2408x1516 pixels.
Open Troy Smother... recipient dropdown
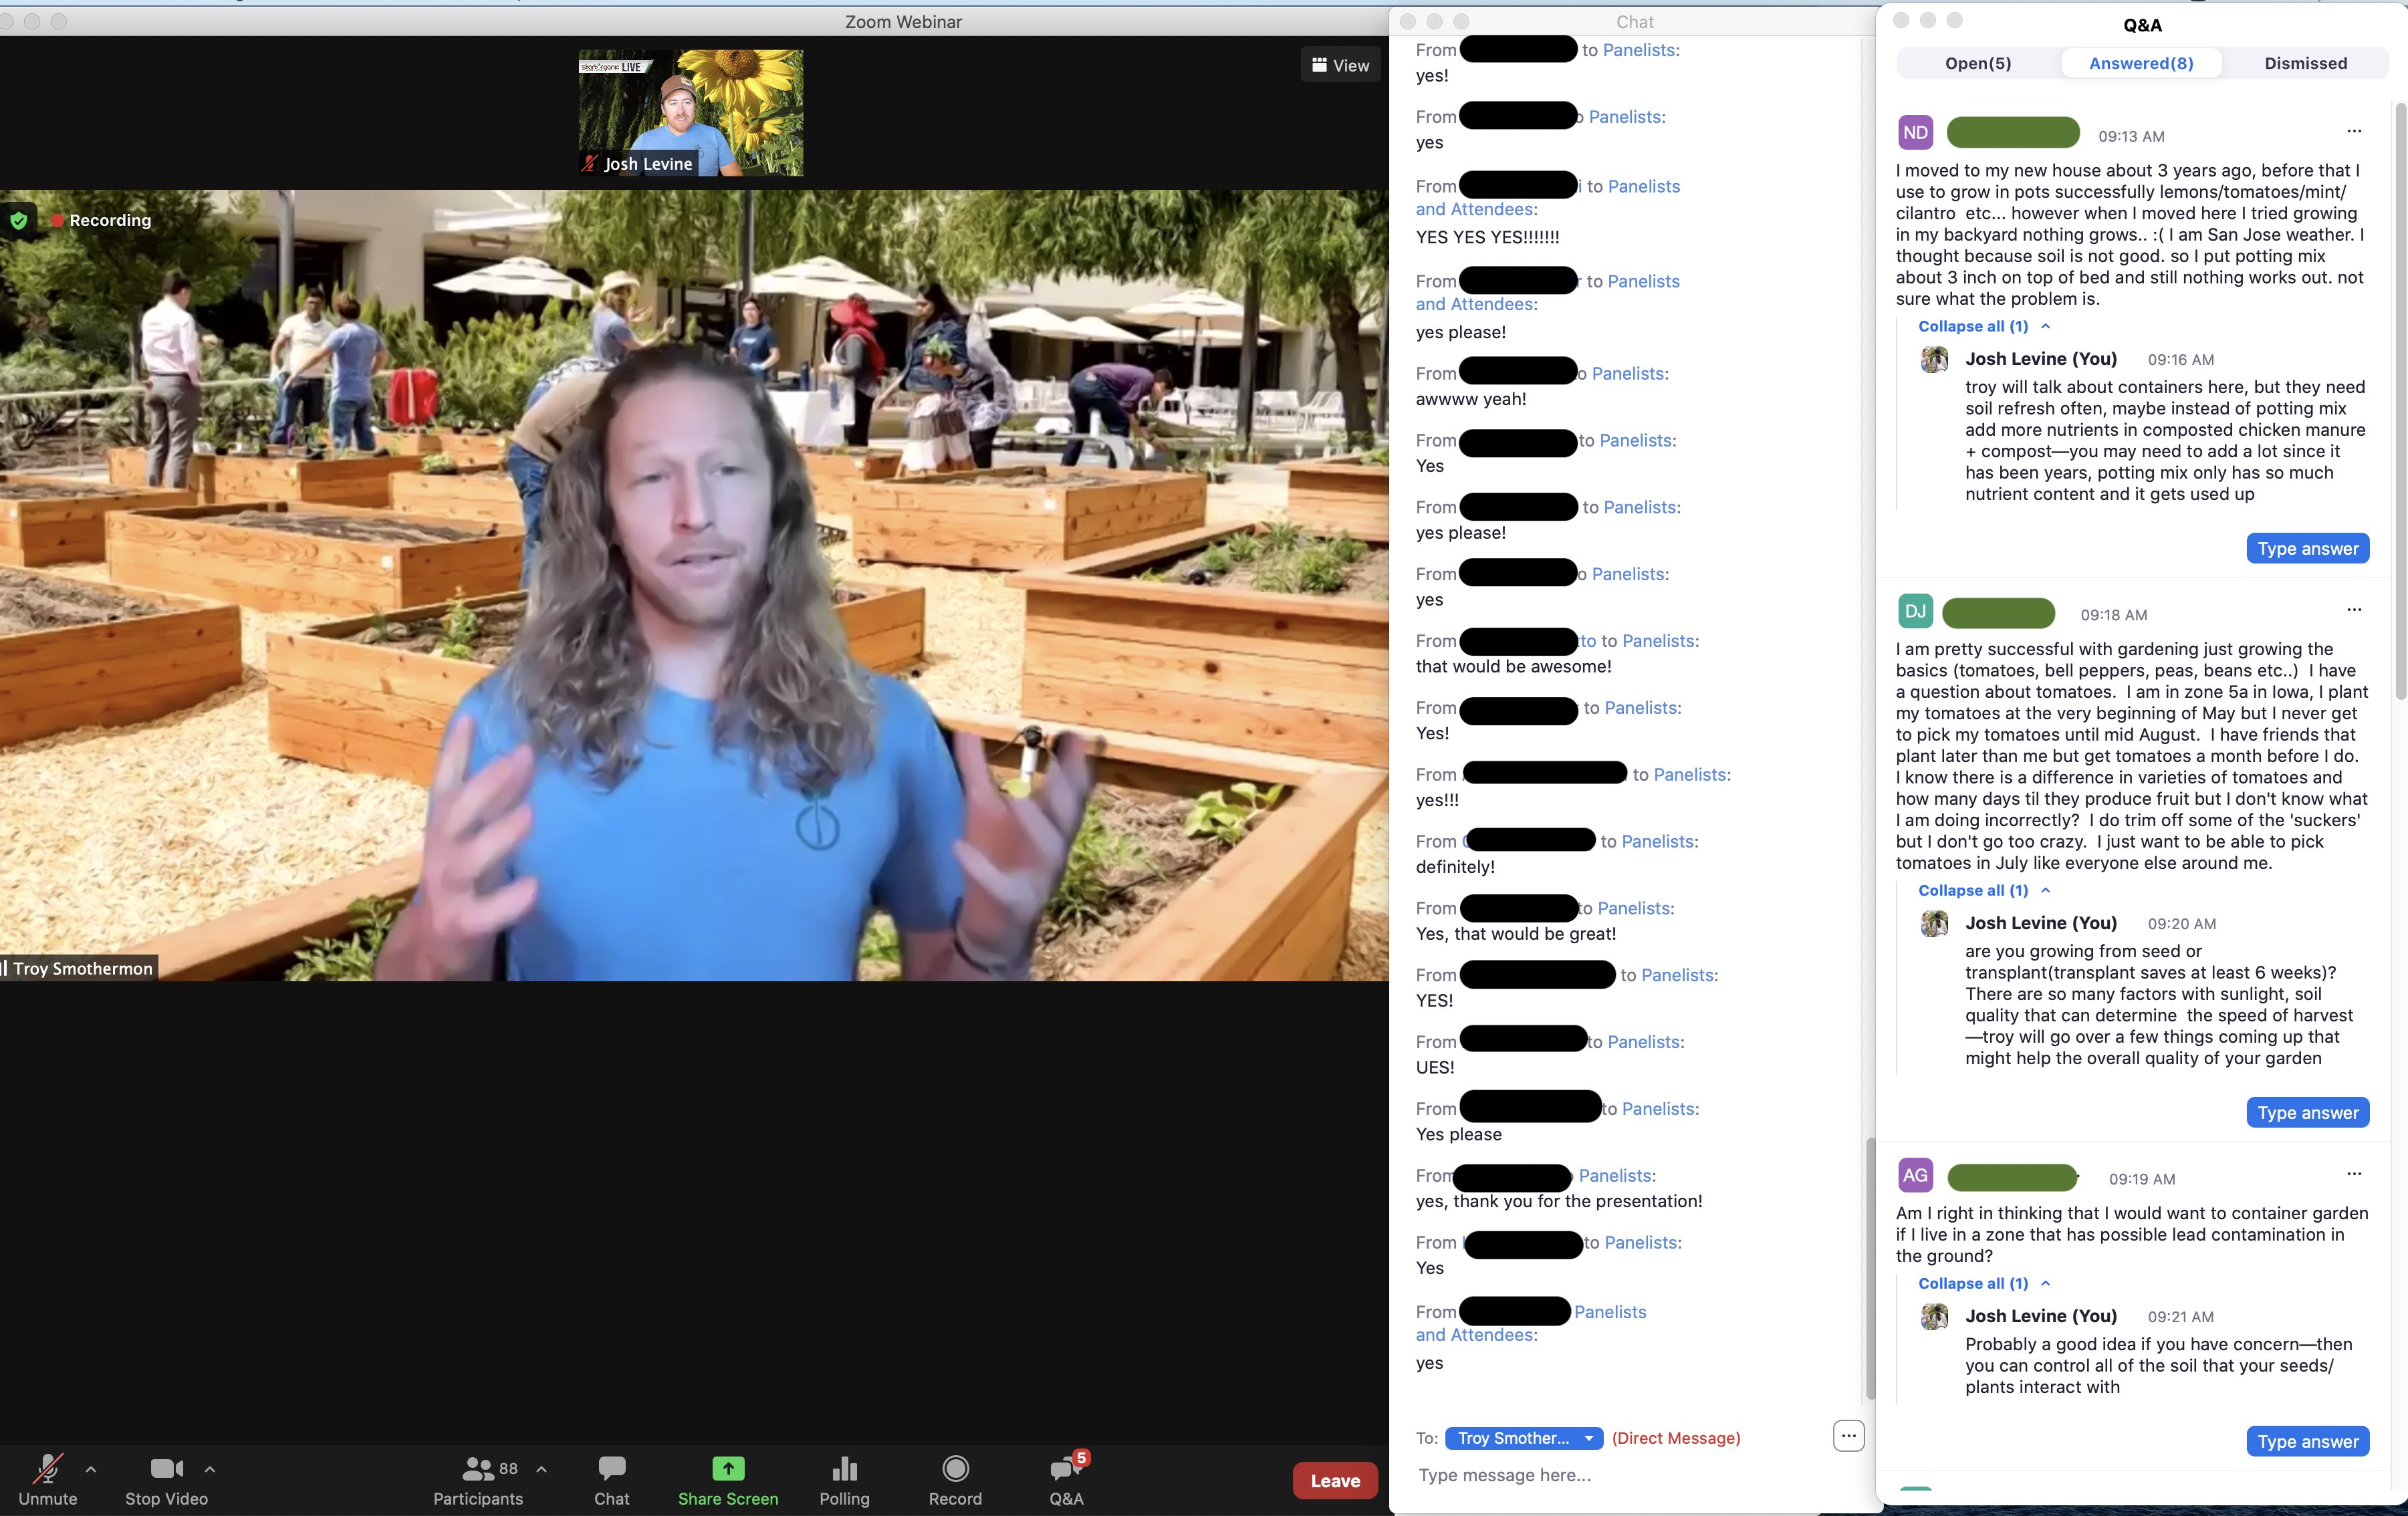[x=1523, y=1438]
